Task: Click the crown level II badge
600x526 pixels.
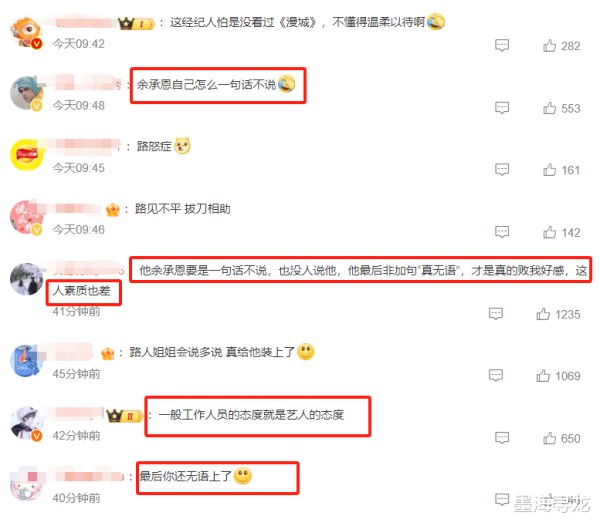Action: (x=124, y=415)
